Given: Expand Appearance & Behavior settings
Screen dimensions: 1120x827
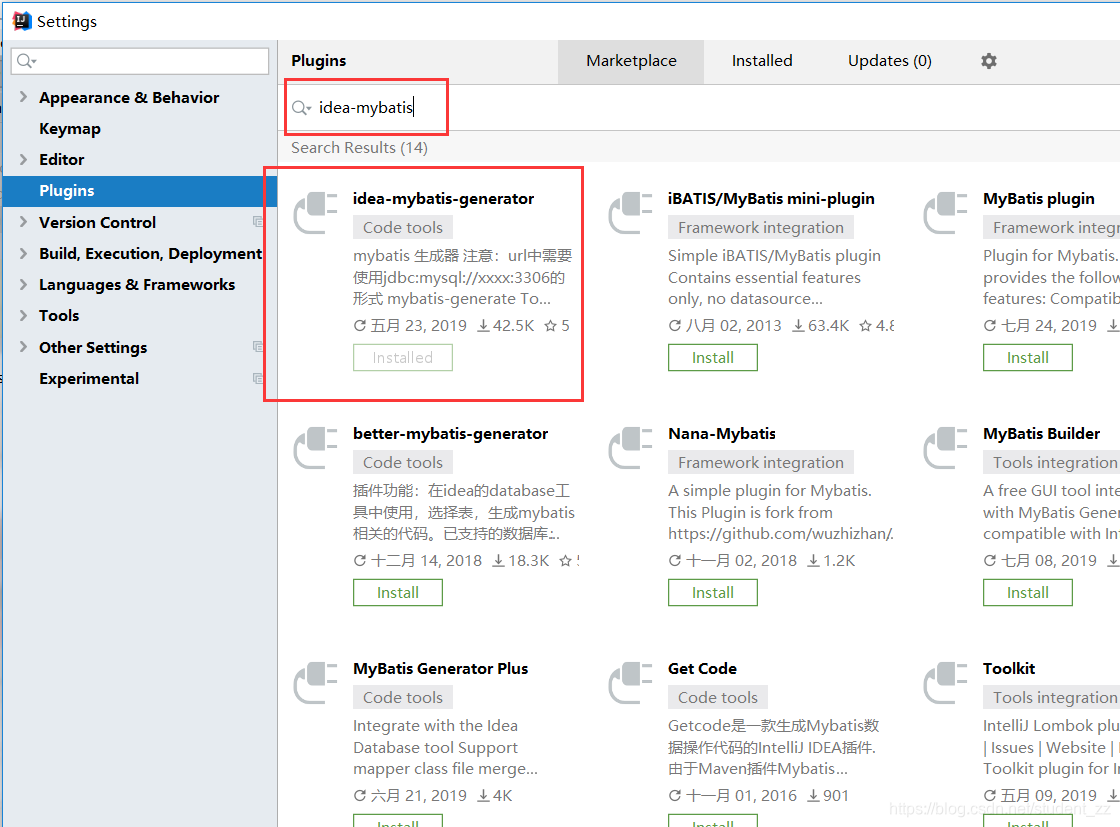Looking at the screenshot, I should click(x=24, y=96).
